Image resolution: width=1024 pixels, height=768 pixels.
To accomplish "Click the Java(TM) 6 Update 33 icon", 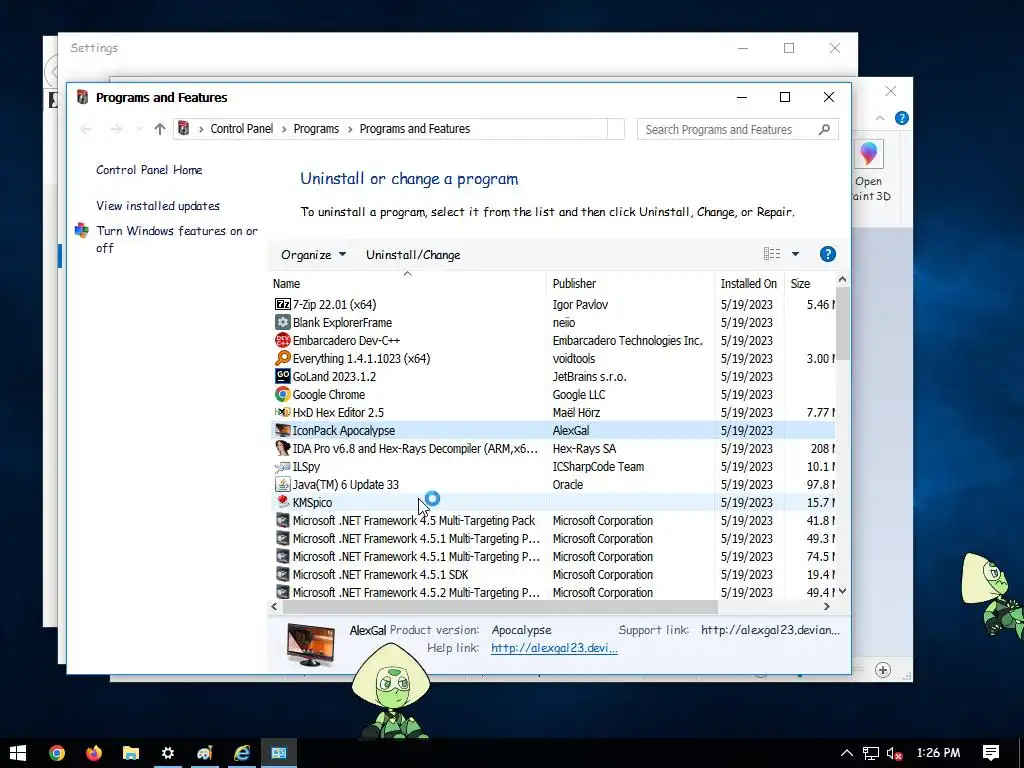I will click(282, 485).
